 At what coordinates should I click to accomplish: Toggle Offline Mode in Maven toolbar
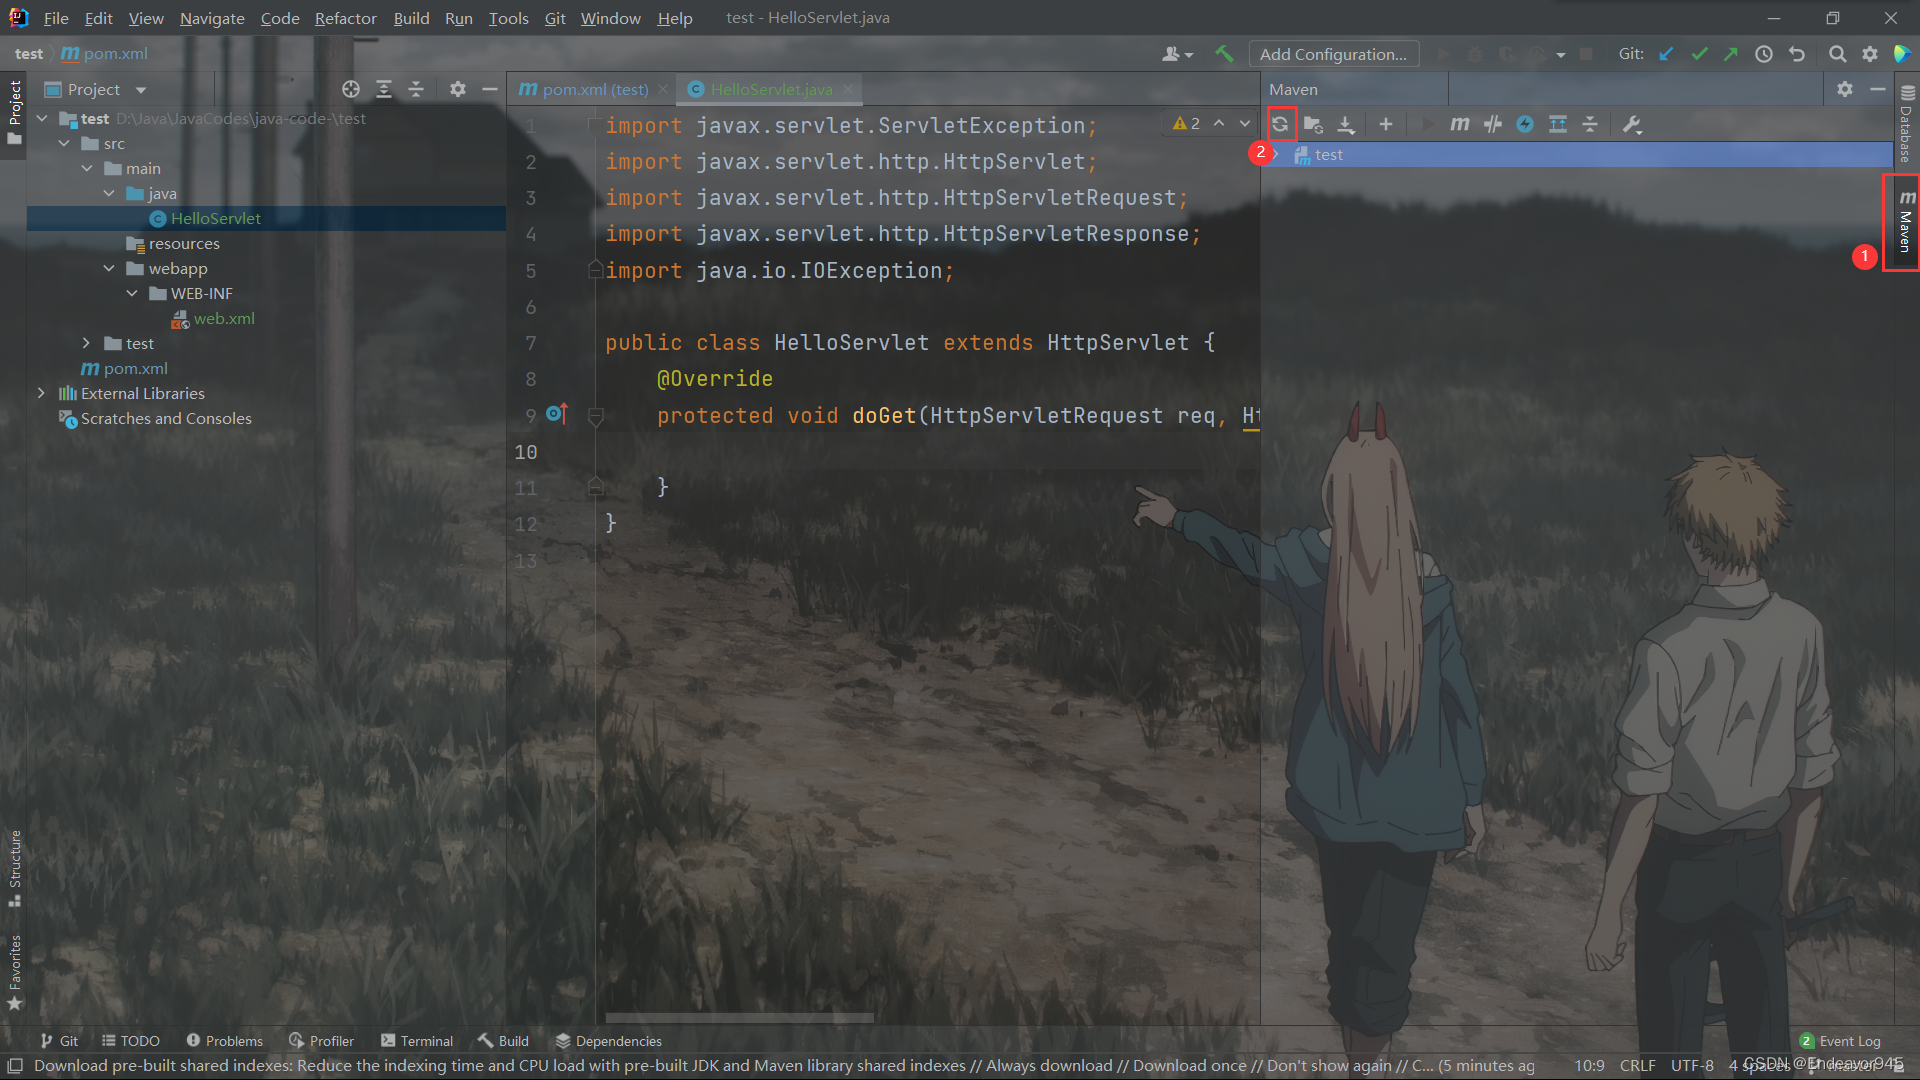click(x=1492, y=124)
